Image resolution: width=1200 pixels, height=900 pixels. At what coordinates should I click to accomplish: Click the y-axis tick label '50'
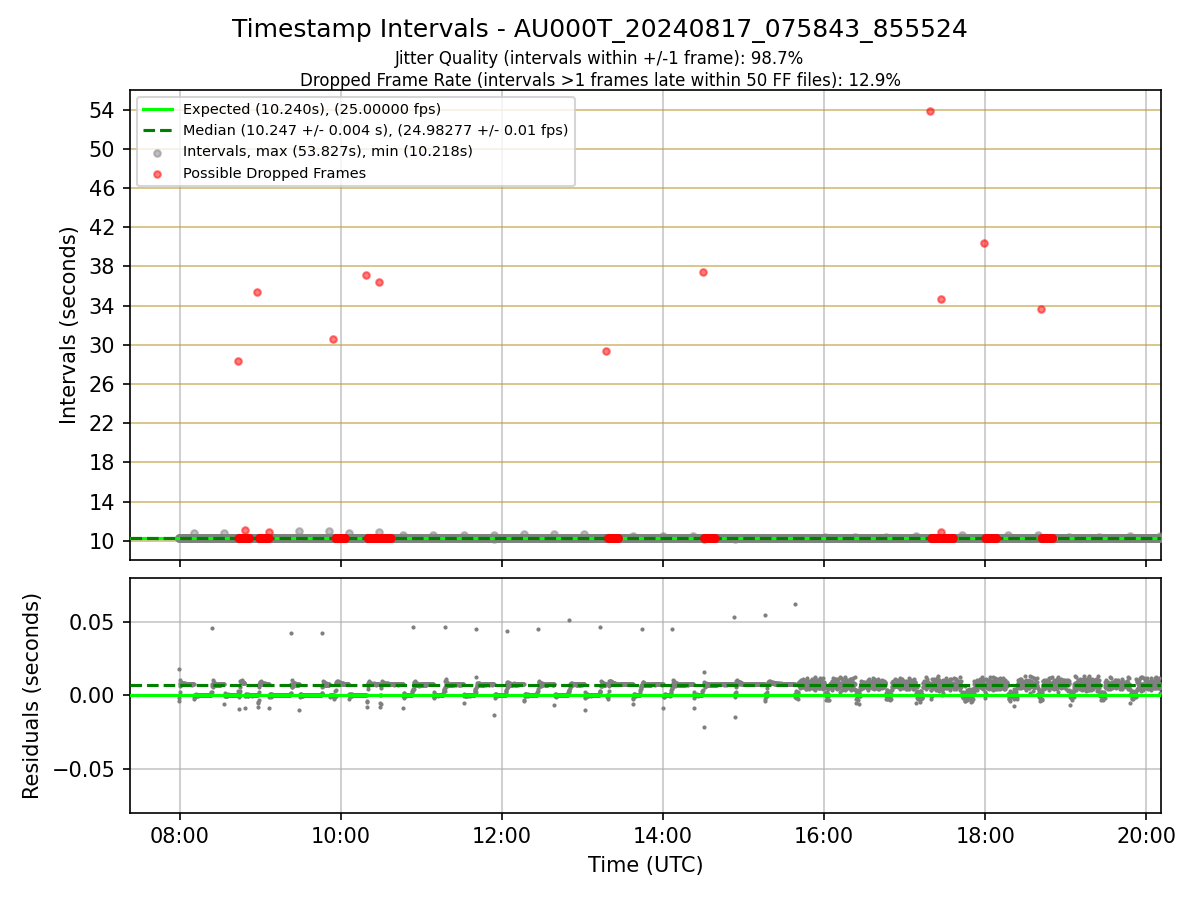[103, 149]
